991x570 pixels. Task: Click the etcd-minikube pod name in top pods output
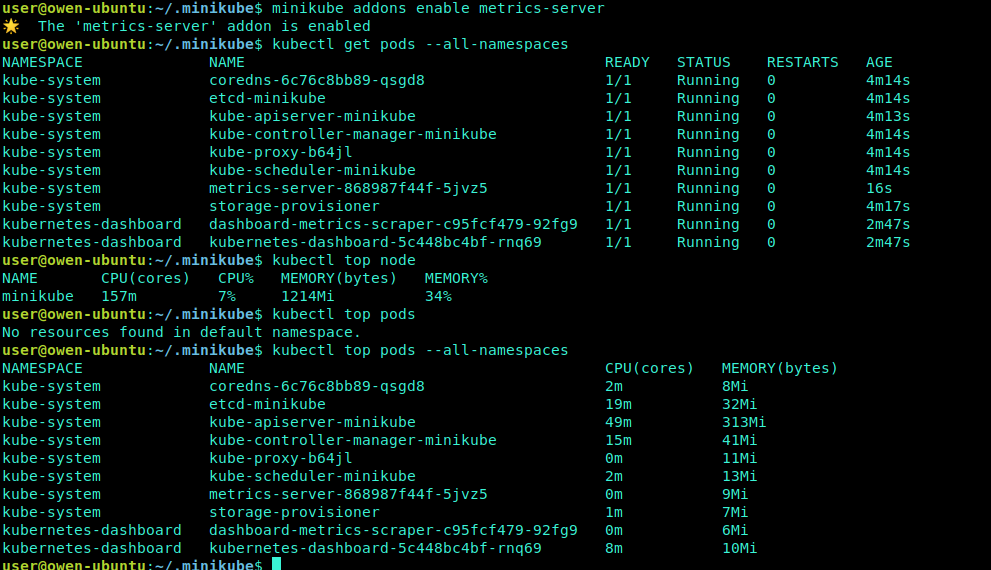coord(267,404)
